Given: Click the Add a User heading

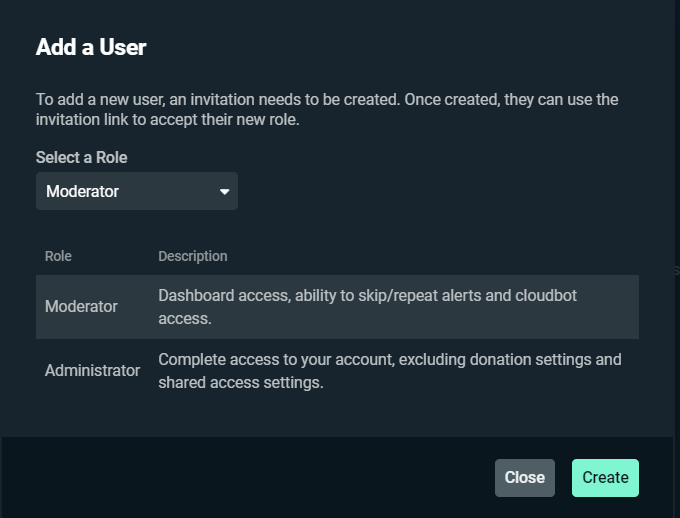Looking at the screenshot, I should tap(91, 47).
